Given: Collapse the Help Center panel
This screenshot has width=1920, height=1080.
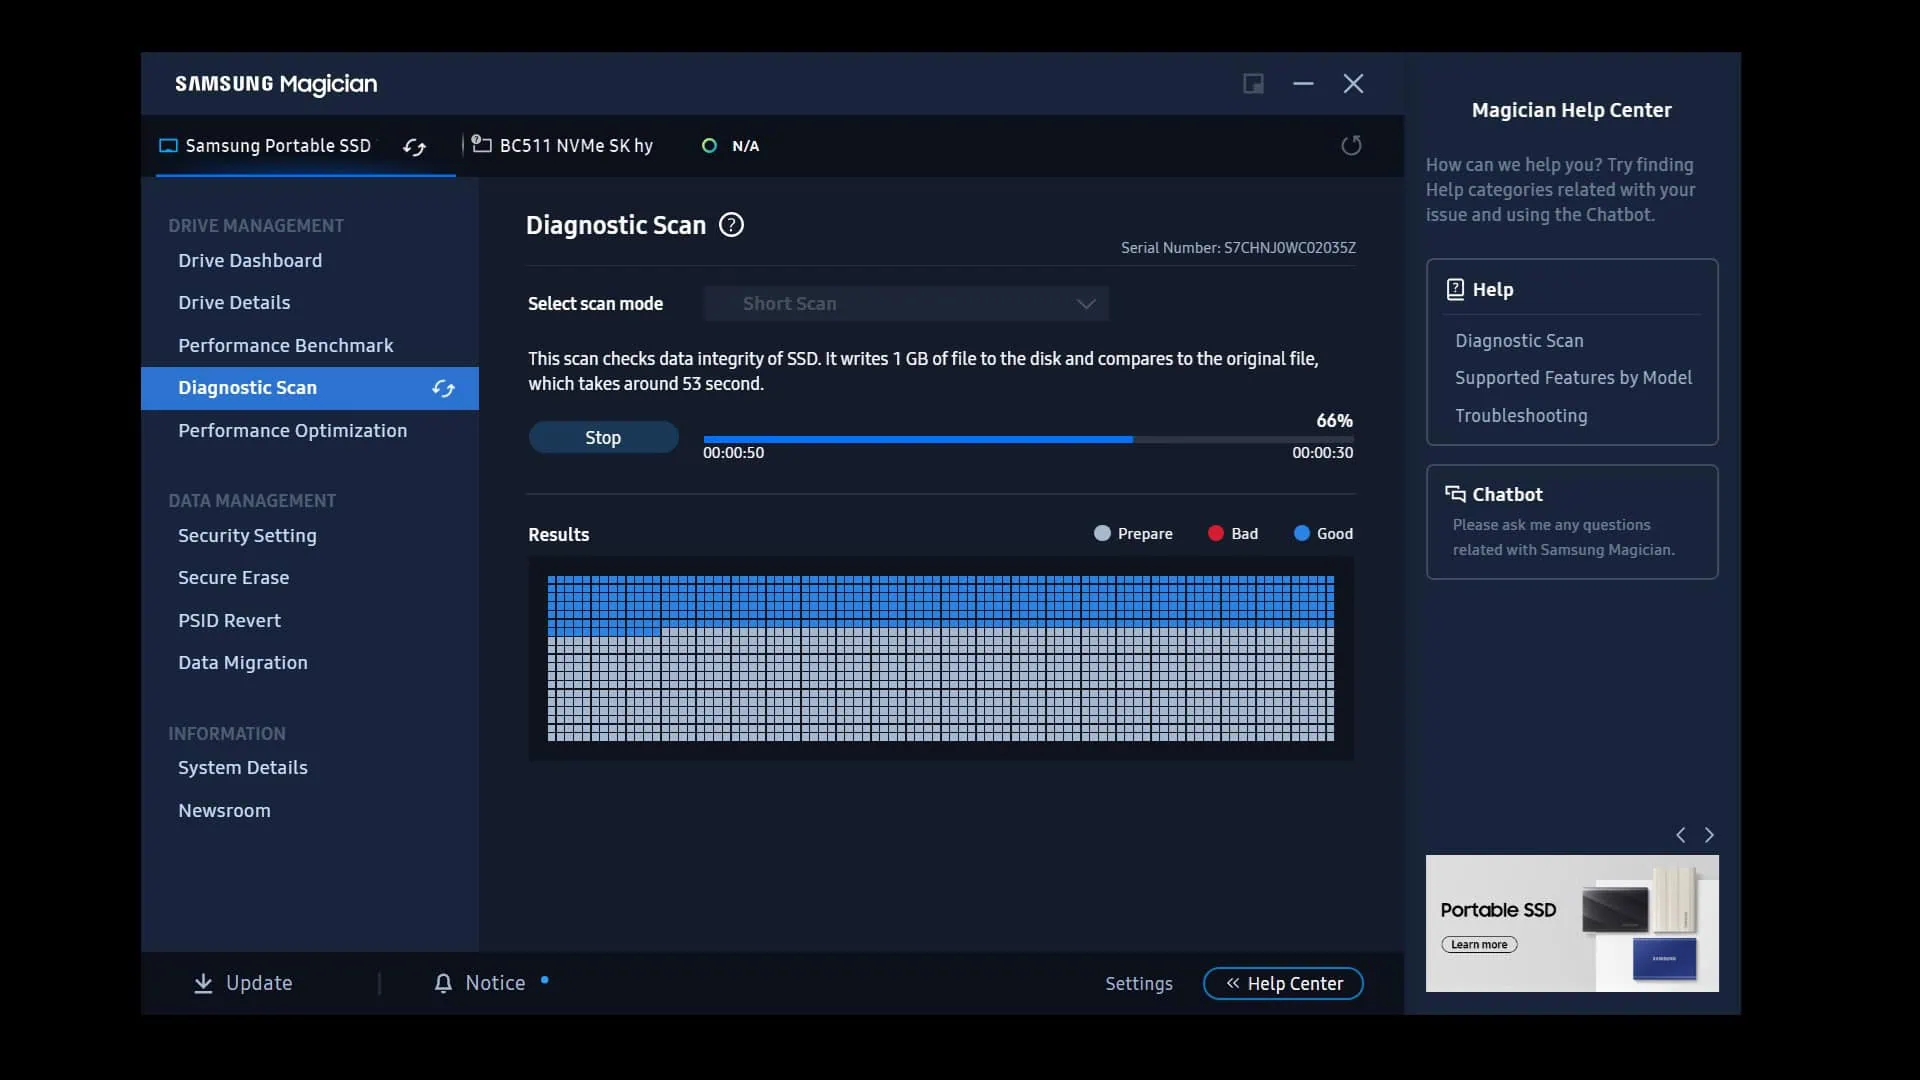Looking at the screenshot, I should tap(1283, 984).
